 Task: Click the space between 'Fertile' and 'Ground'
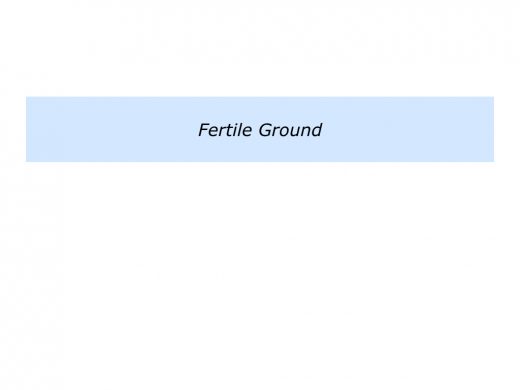tap(255, 130)
